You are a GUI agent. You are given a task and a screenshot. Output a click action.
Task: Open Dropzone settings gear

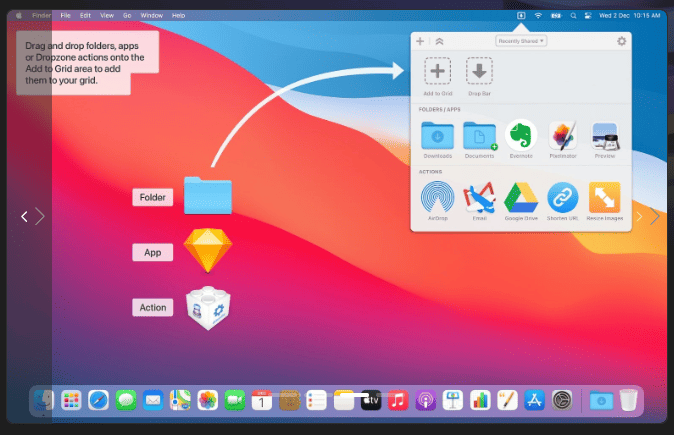(622, 41)
